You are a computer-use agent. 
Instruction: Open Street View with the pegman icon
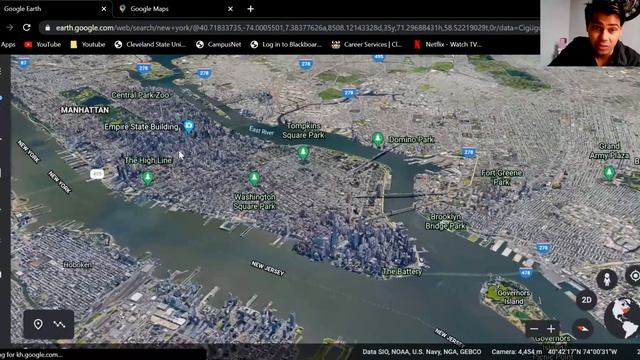coord(607,279)
